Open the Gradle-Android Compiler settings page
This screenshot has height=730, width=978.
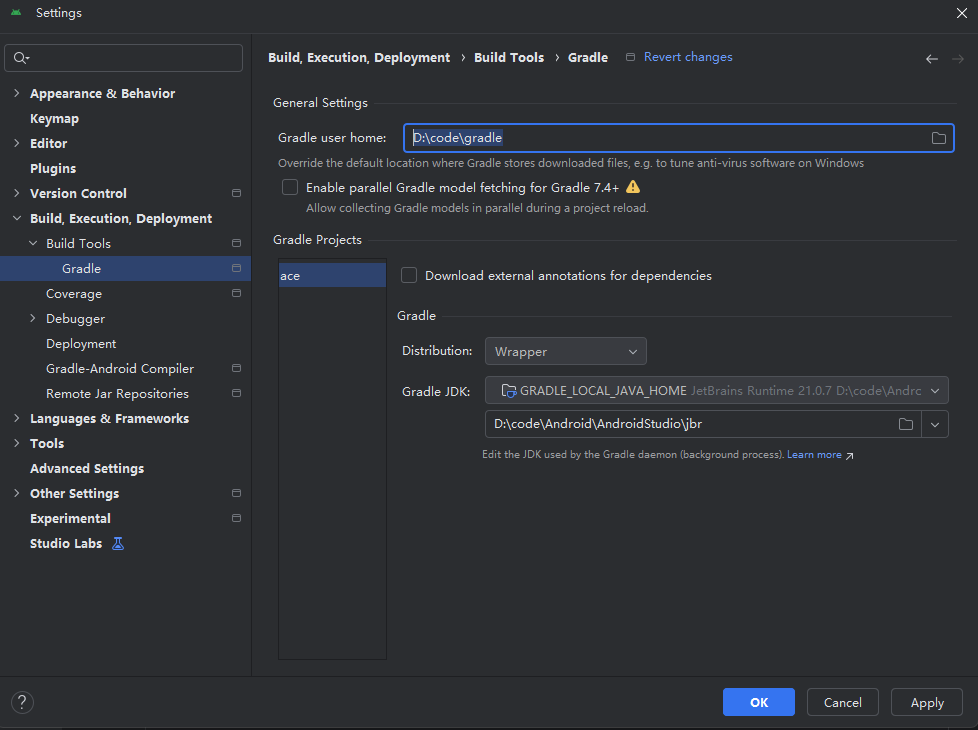pyautogui.click(x=120, y=369)
